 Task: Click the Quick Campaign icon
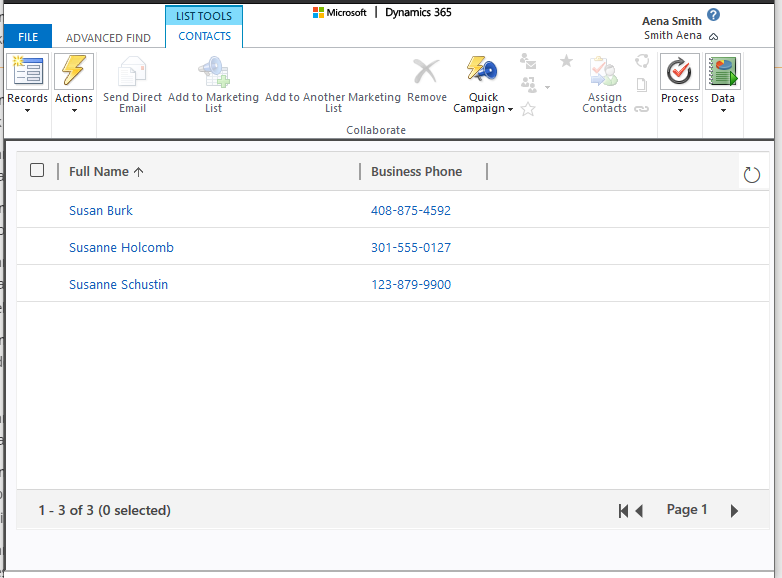point(482,69)
